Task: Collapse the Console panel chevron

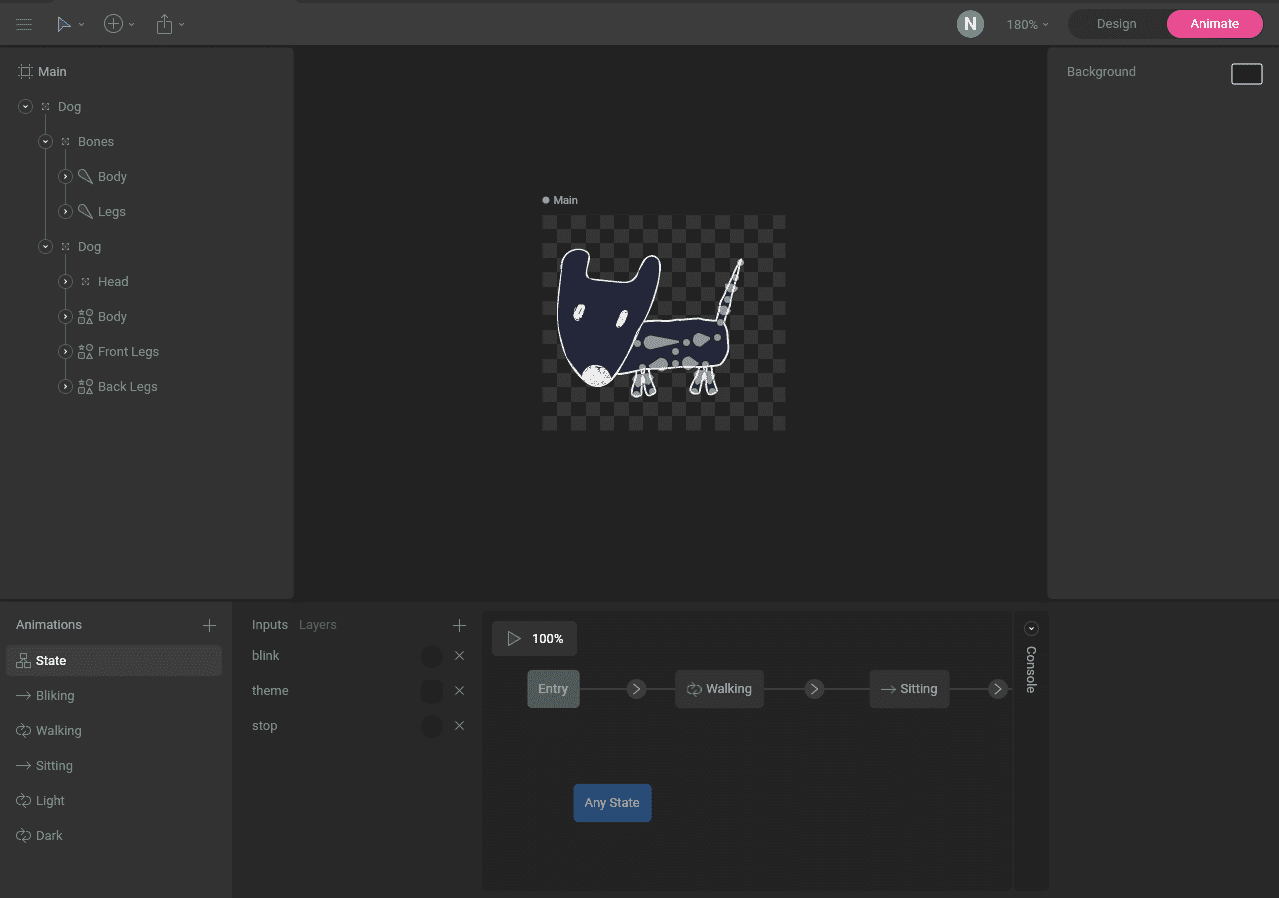Action: tap(1031, 629)
